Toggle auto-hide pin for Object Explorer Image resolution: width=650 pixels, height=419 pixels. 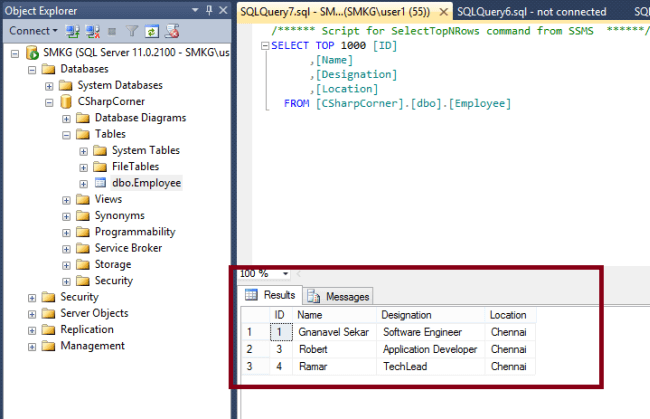[x=209, y=10]
